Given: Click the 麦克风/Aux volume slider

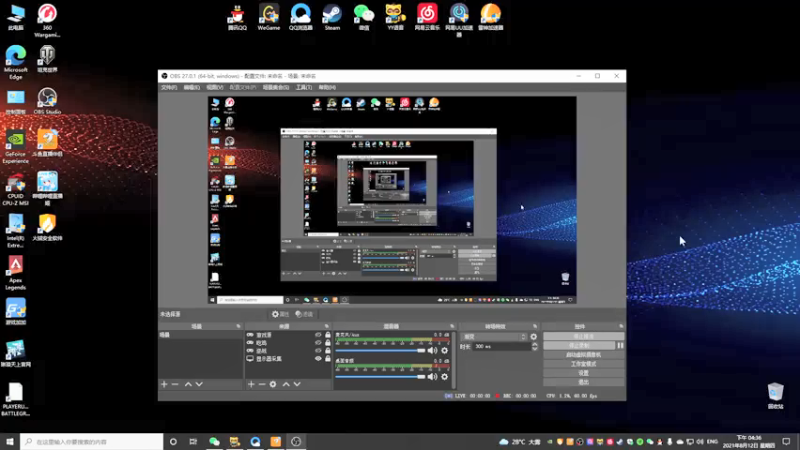Looking at the screenshot, I should [x=380, y=351].
